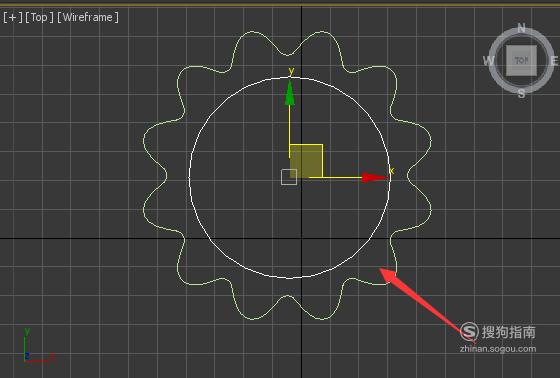
Task: Click the yellow XY-plane handle of gizmo
Action: pyautogui.click(x=306, y=161)
